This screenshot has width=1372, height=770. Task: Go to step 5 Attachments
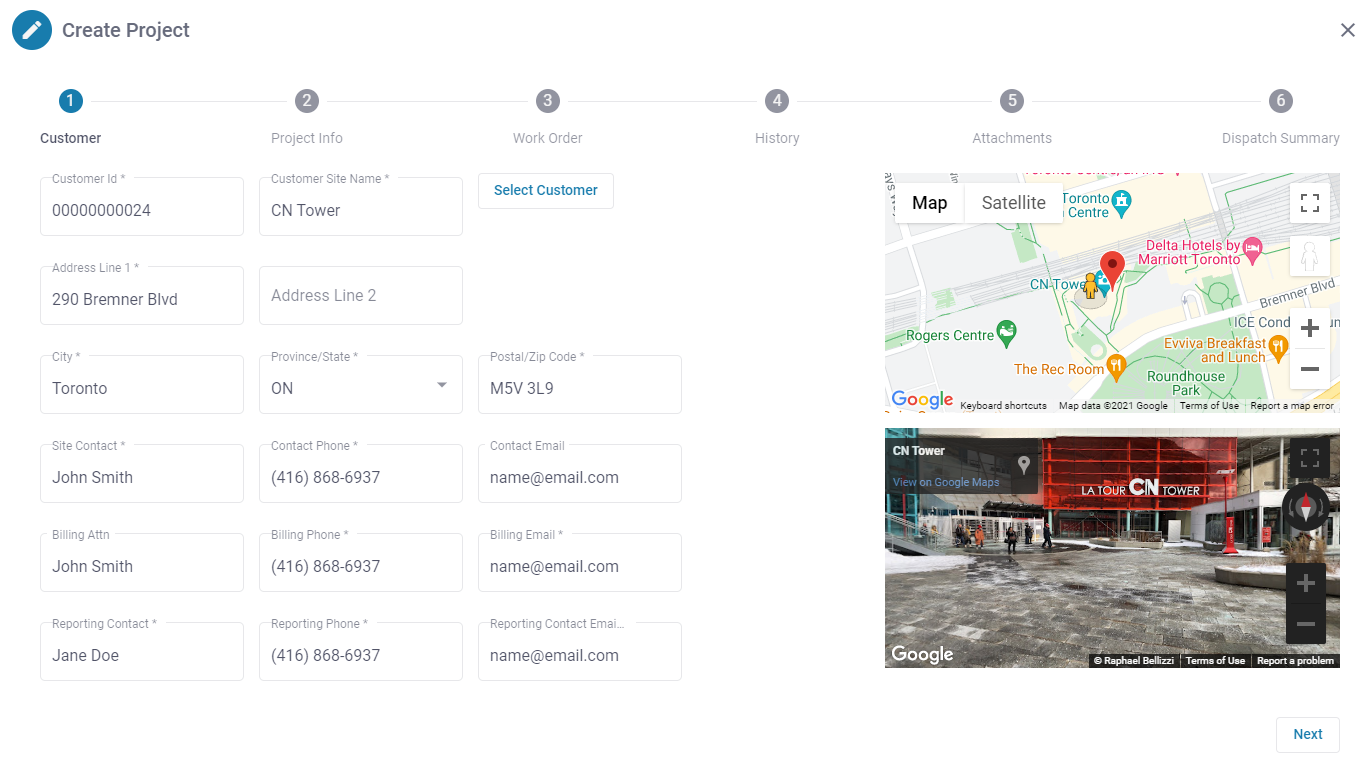[1012, 101]
